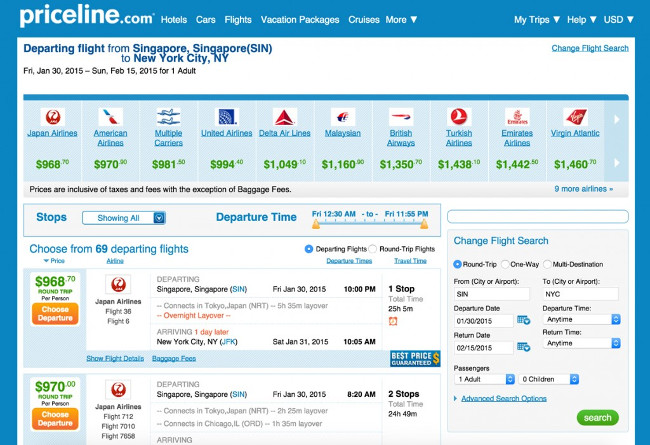
Task: Click the green search button
Action: point(597,418)
